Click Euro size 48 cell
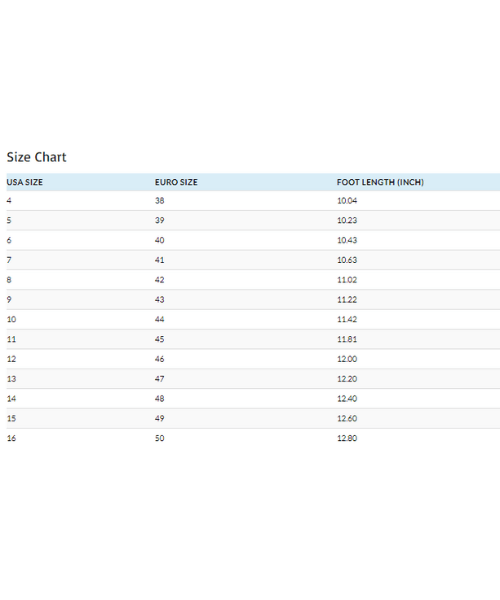500x600 pixels. point(160,399)
